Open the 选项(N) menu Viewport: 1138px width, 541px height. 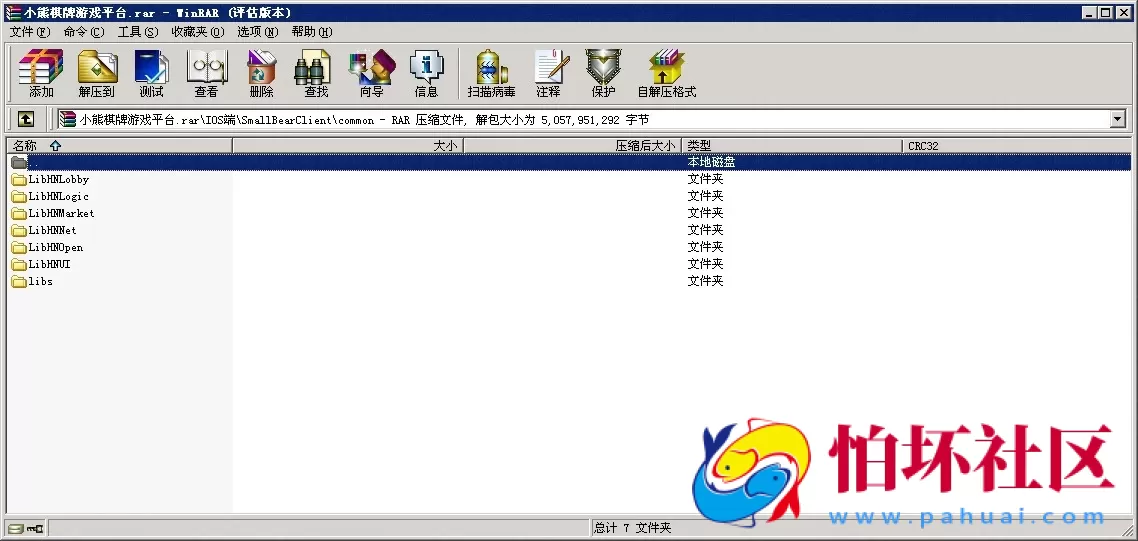258,32
